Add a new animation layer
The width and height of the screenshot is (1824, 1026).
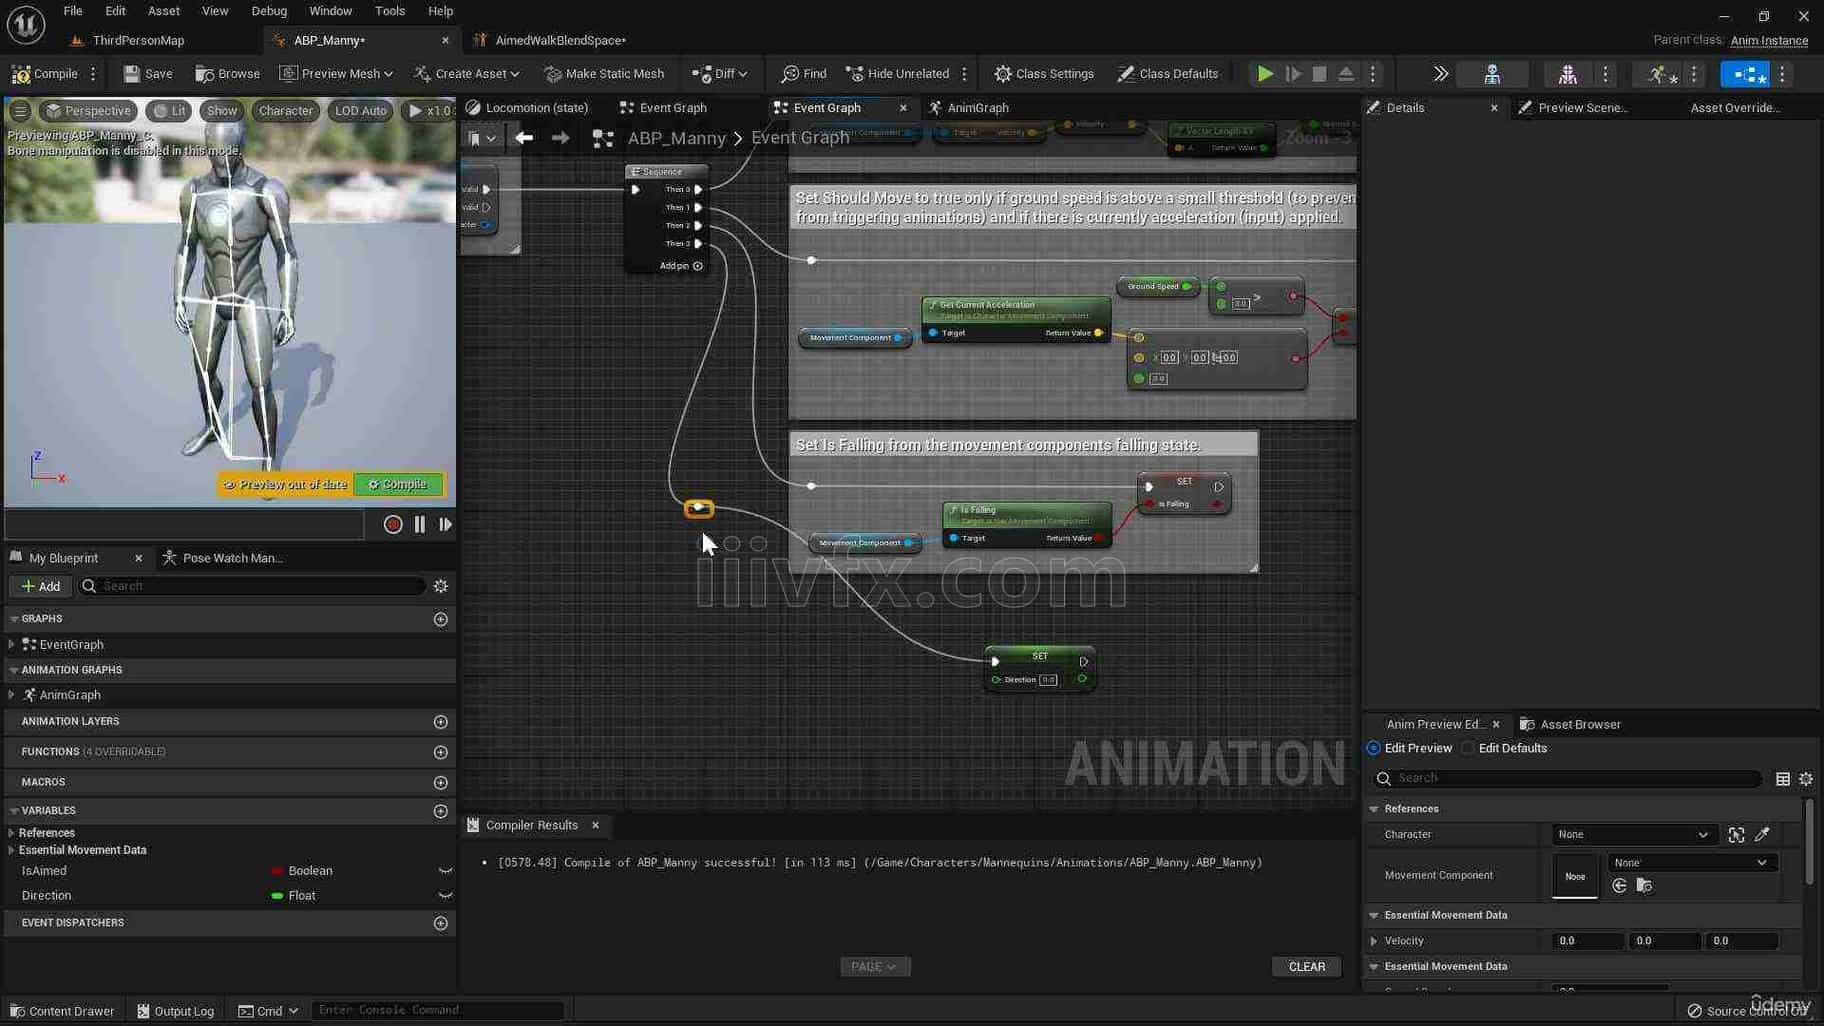(x=441, y=722)
